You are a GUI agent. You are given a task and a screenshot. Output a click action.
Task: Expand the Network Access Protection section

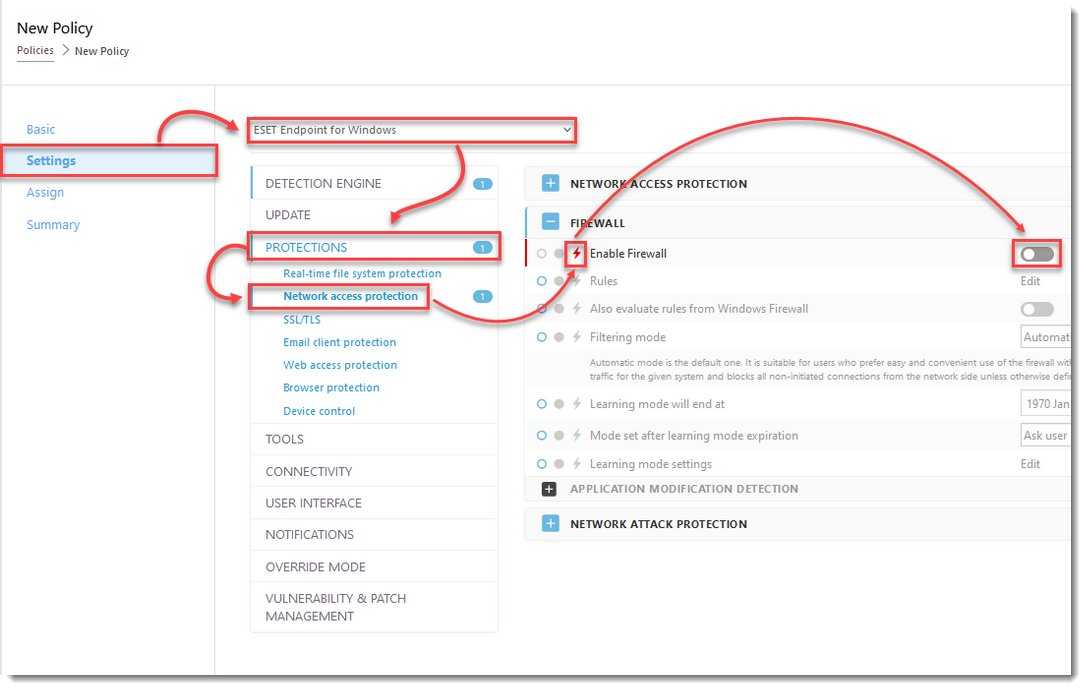550,184
